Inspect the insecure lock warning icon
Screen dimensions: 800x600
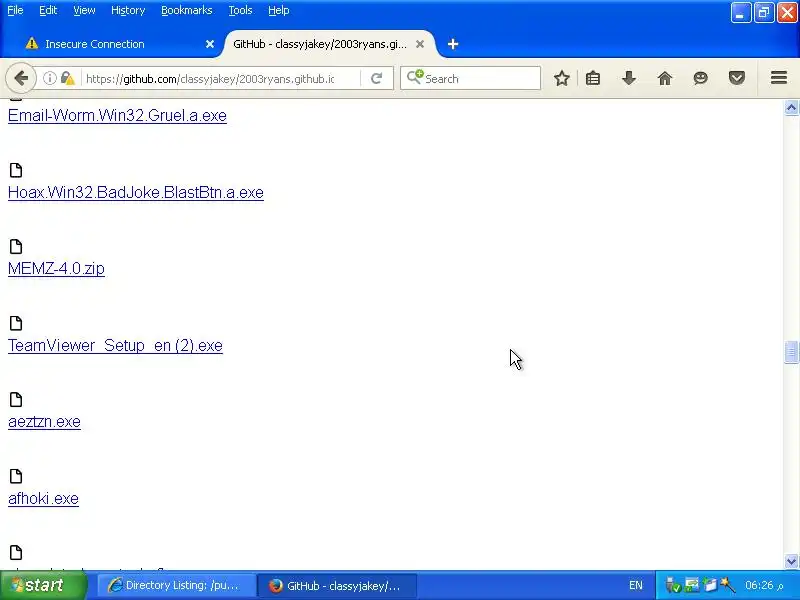pos(67,78)
